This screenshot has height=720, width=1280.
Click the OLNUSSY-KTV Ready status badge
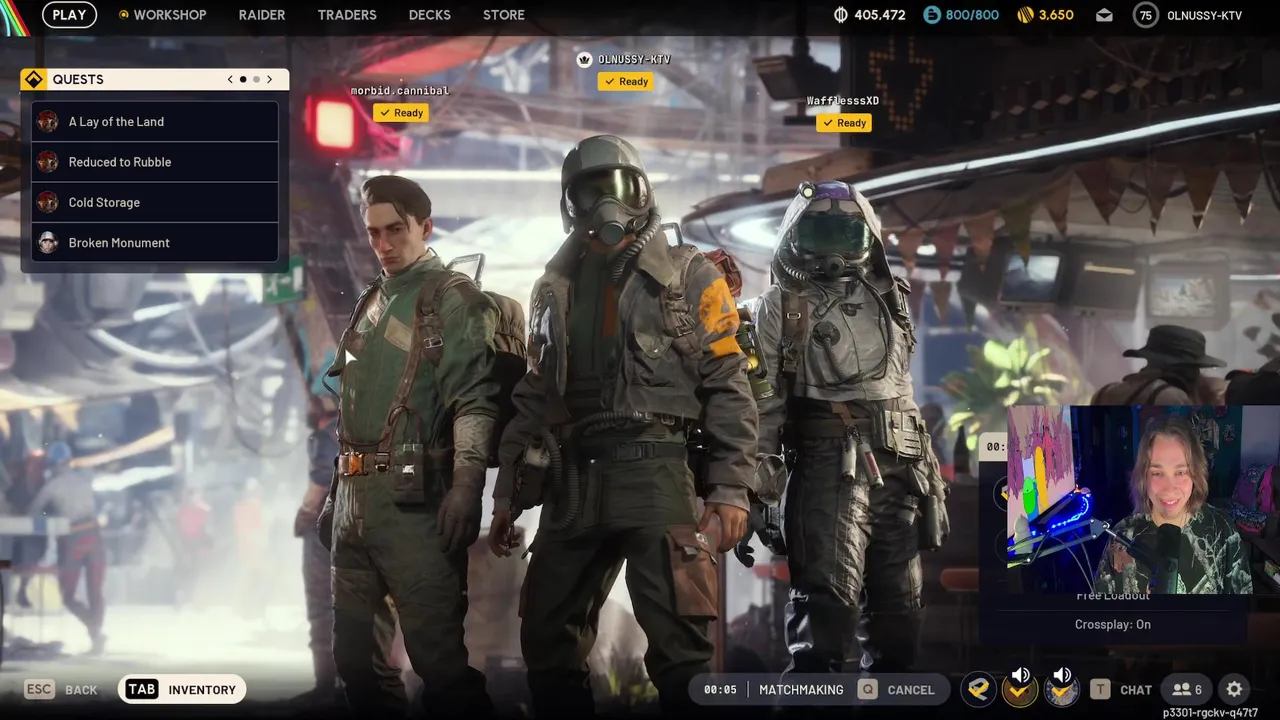[x=626, y=82]
